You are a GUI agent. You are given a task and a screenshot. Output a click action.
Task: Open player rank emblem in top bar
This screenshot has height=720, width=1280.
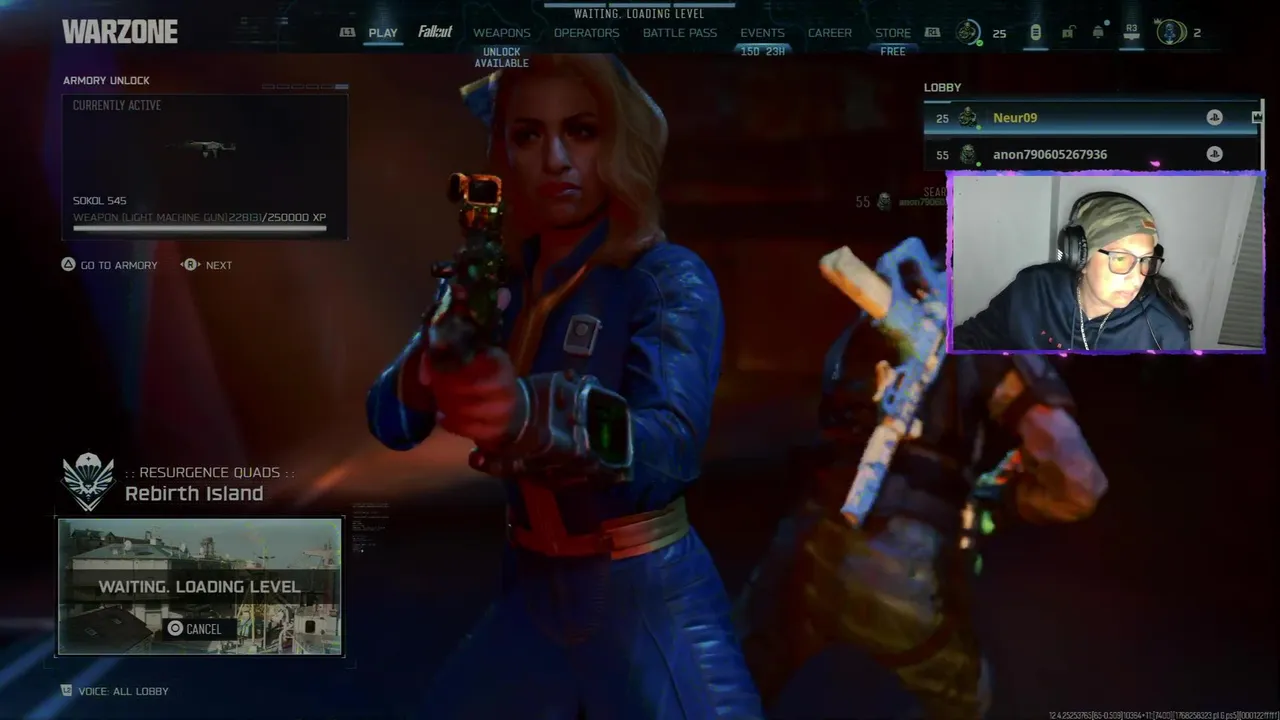pyautogui.click(x=968, y=32)
